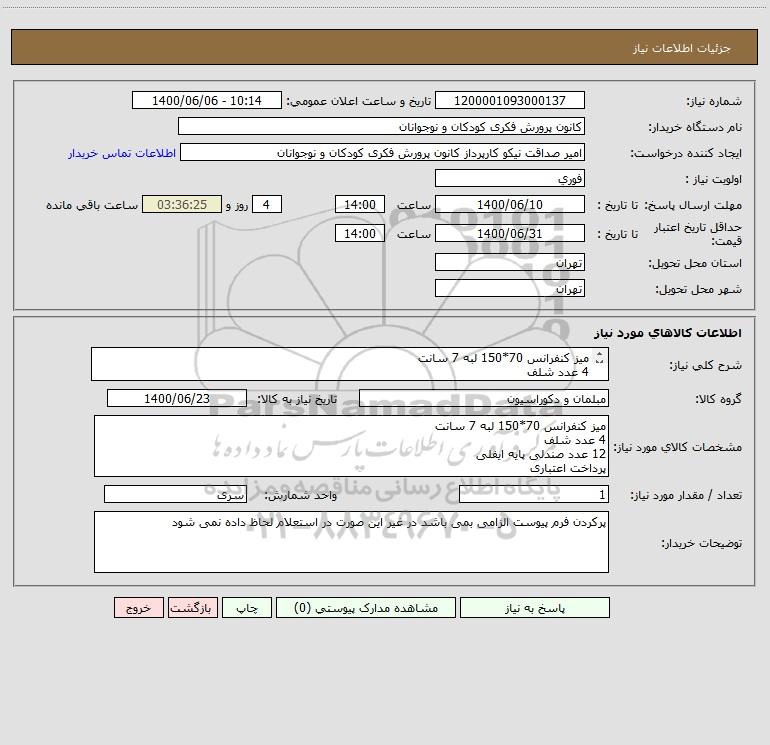Viewport: 770px width, 745px height.
Task: Click the اولویت نیاز field showing فوری
Action: point(510,178)
